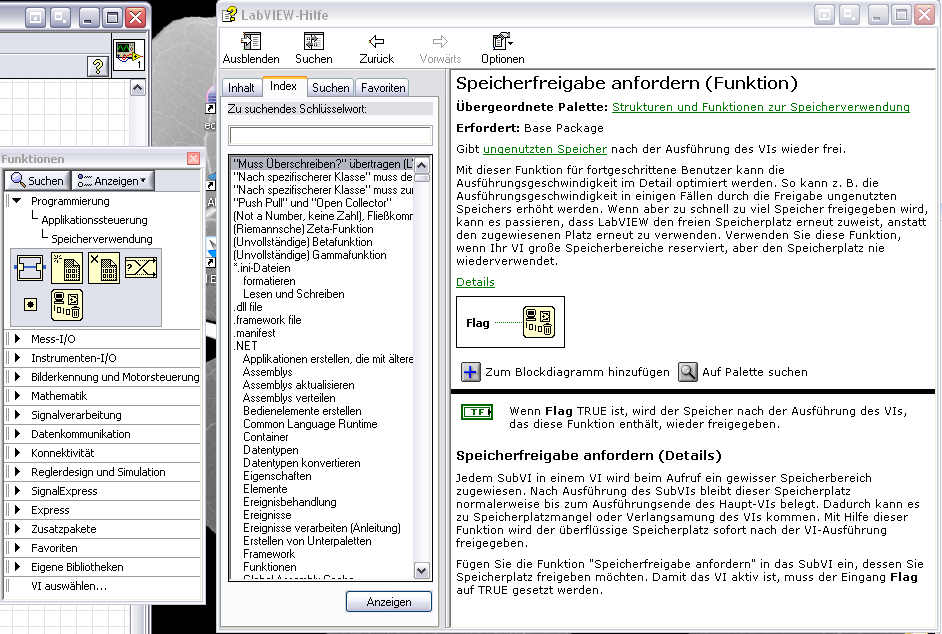The image size is (942, 634).
Task: Click the green TF boolean icon
Action: [477, 412]
